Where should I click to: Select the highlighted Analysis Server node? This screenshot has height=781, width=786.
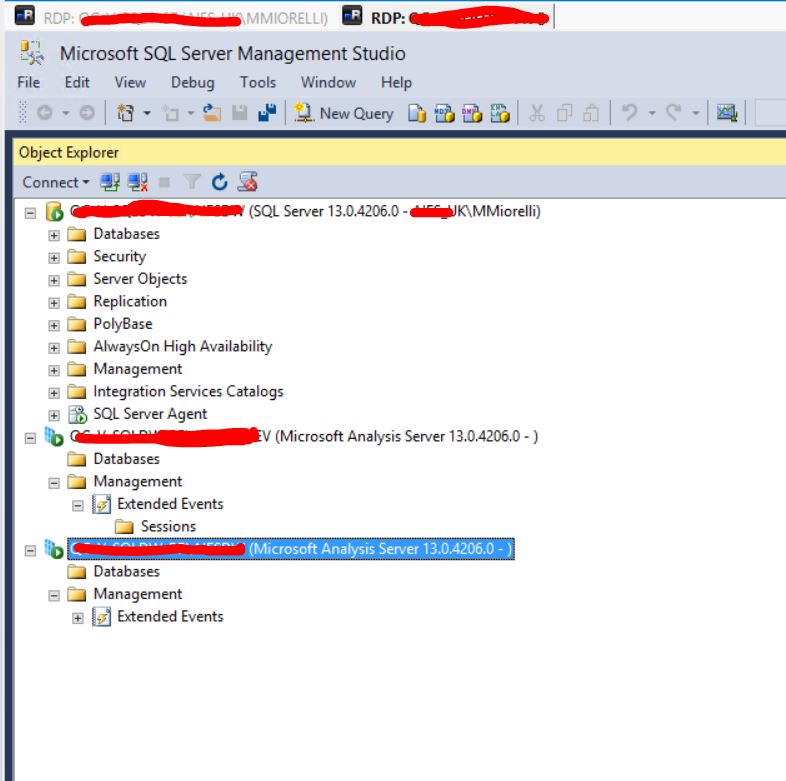(x=291, y=549)
